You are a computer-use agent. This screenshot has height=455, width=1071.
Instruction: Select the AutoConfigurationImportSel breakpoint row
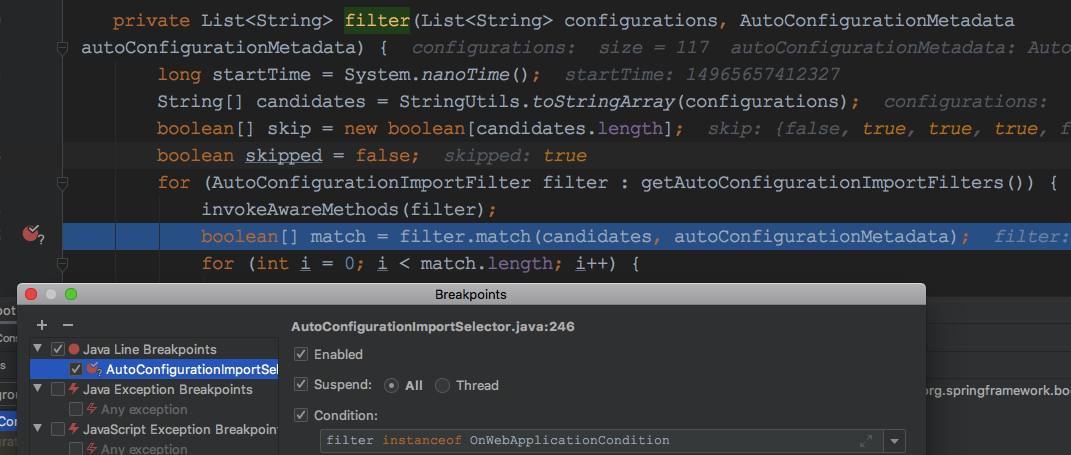tap(154, 369)
